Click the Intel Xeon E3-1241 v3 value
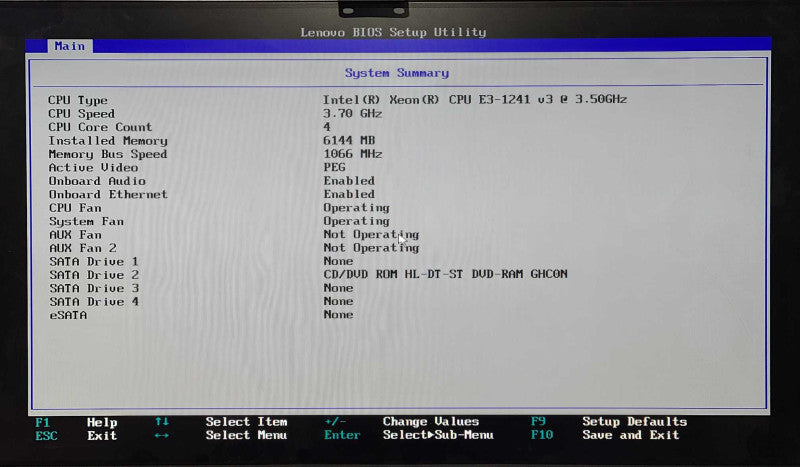 point(474,100)
